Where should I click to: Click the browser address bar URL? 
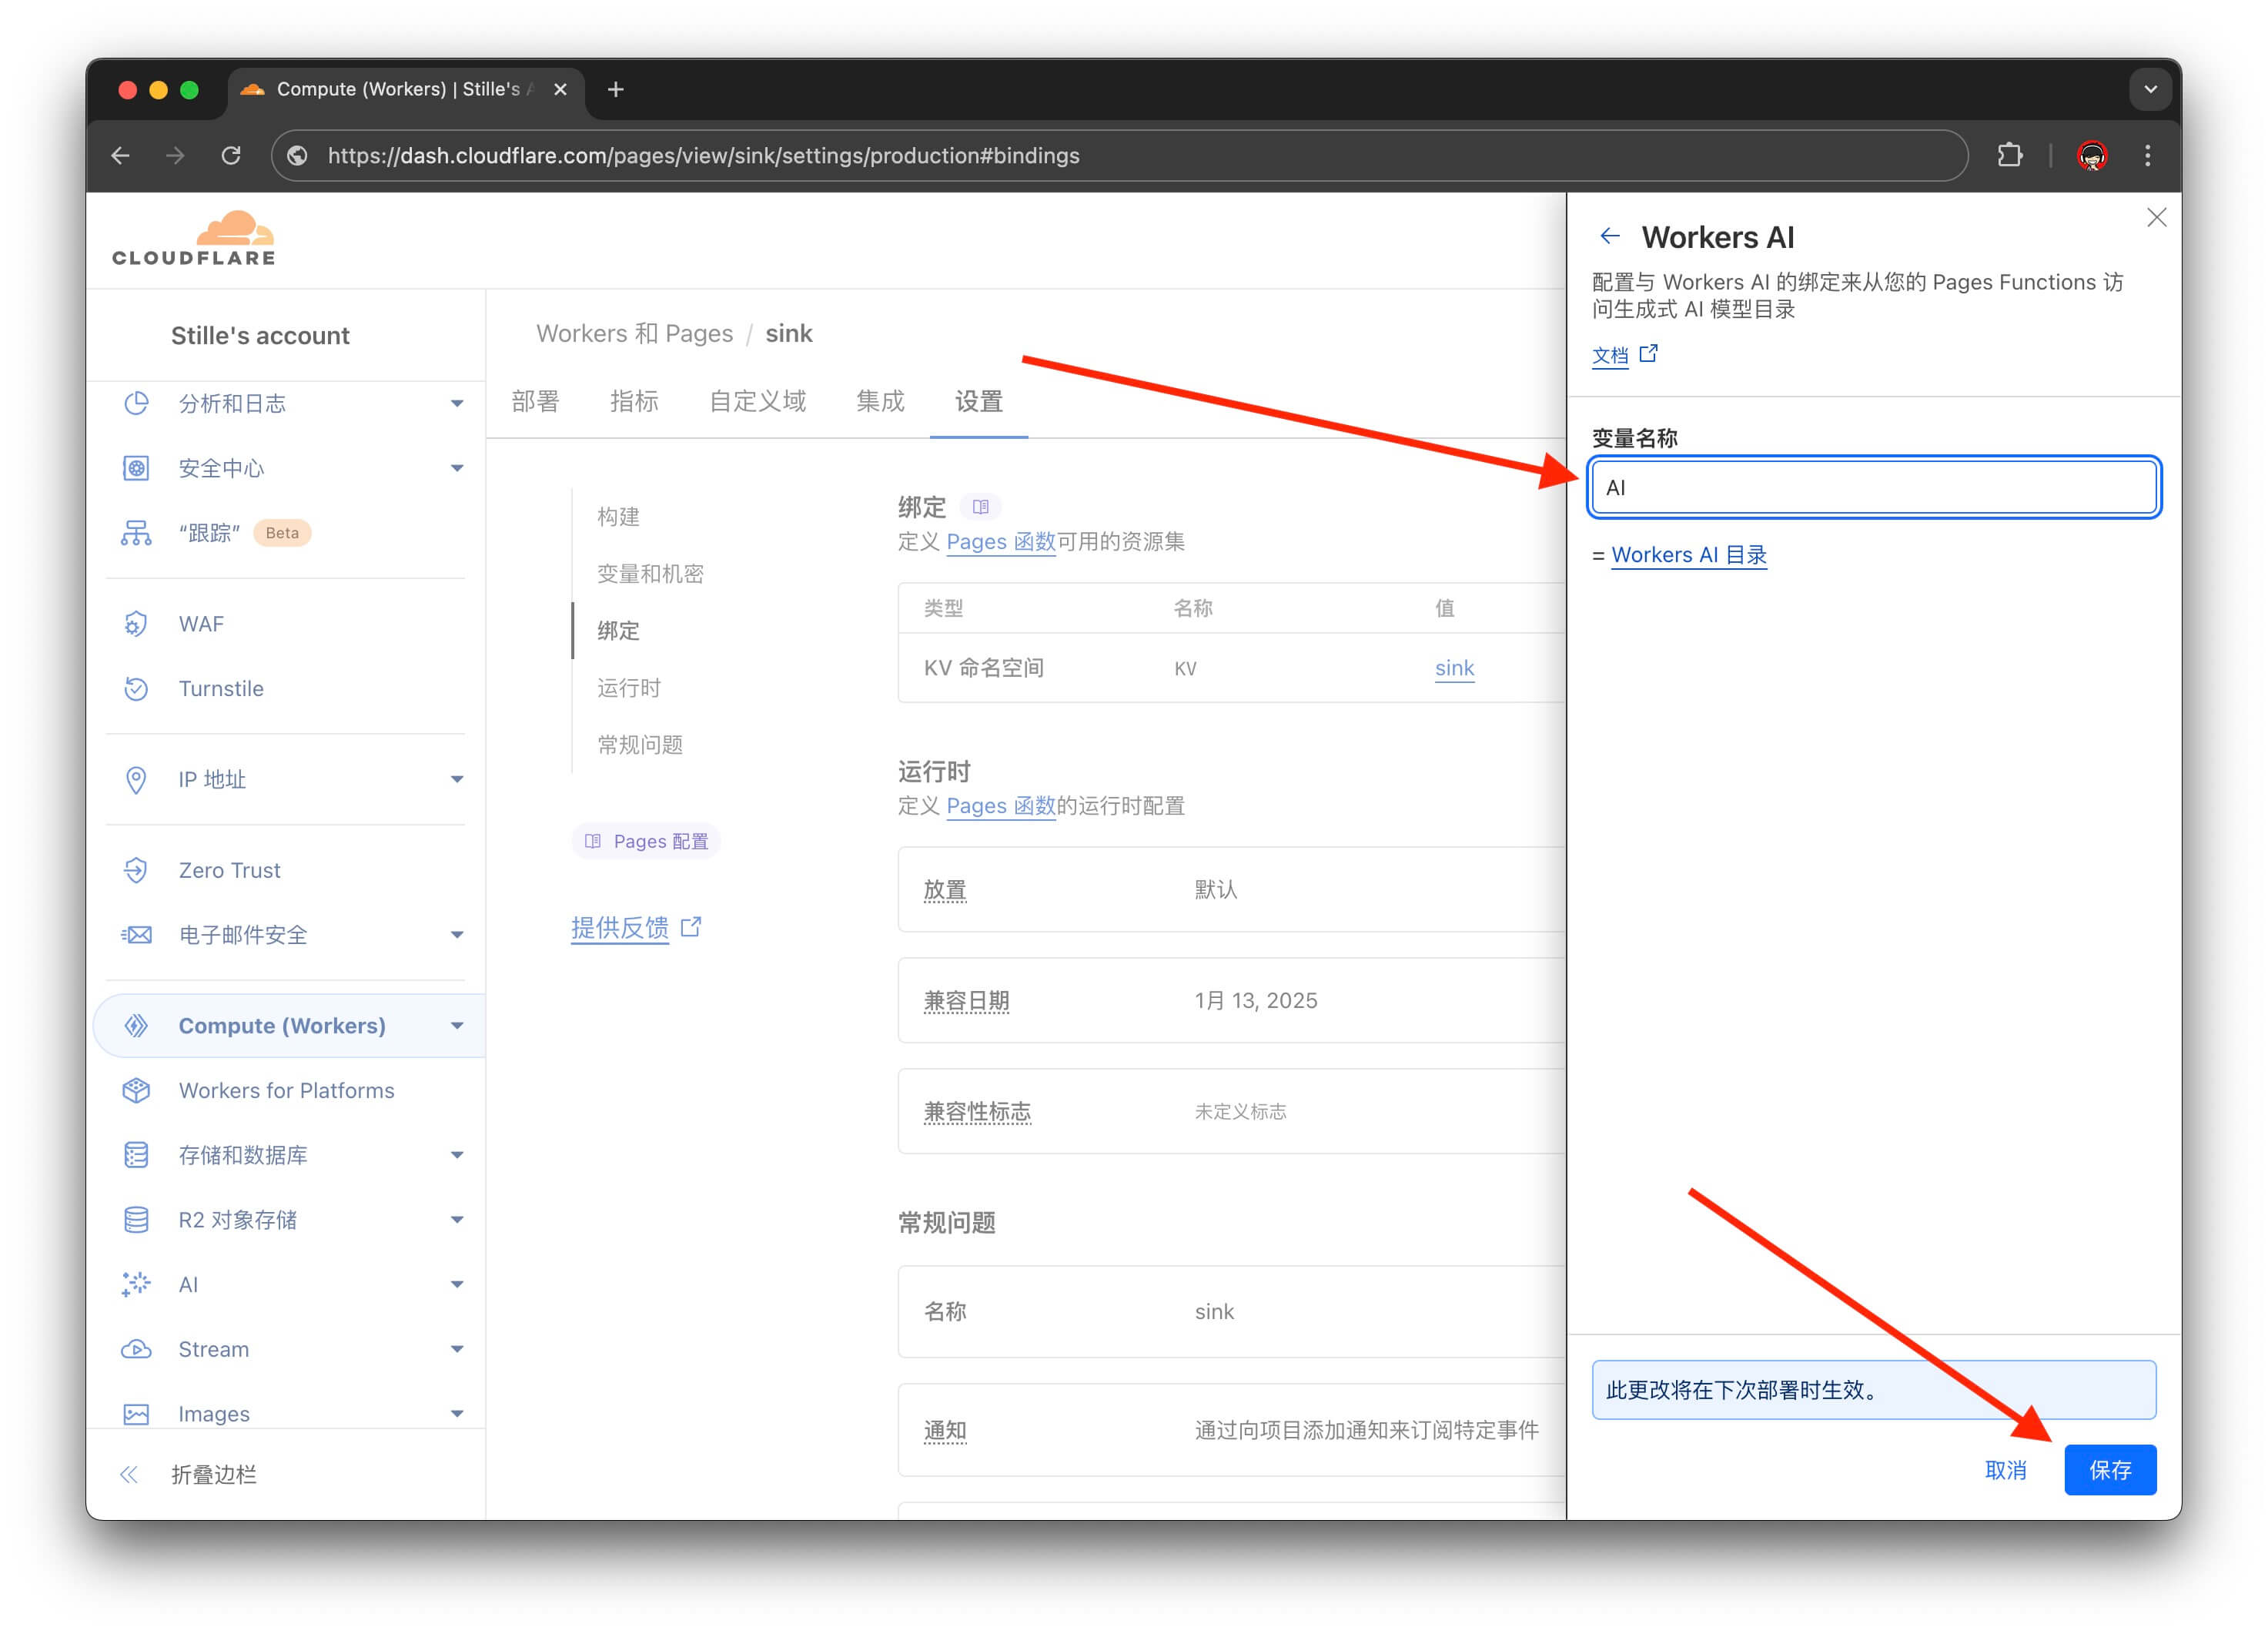coord(703,156)
